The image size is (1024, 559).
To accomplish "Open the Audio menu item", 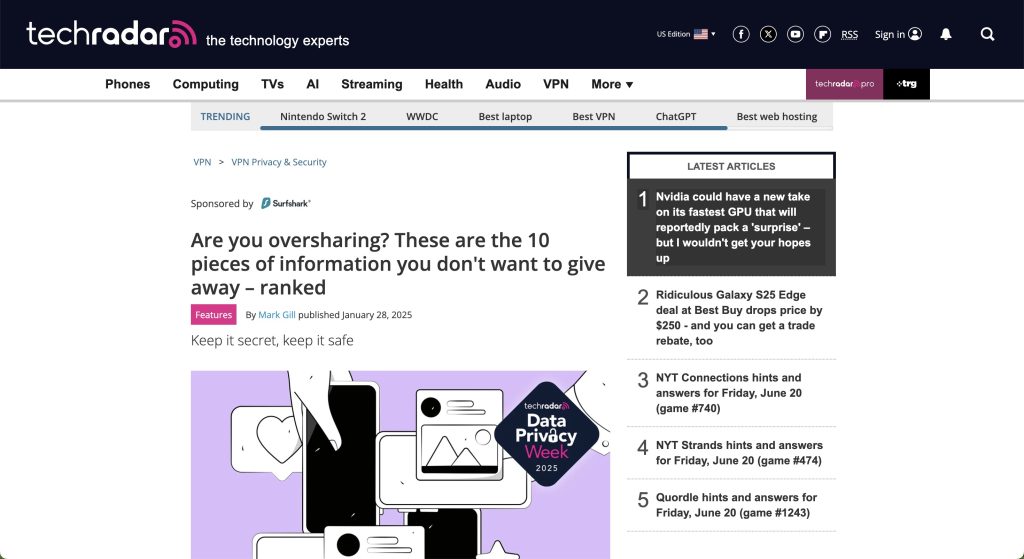I will pos(503,84).
